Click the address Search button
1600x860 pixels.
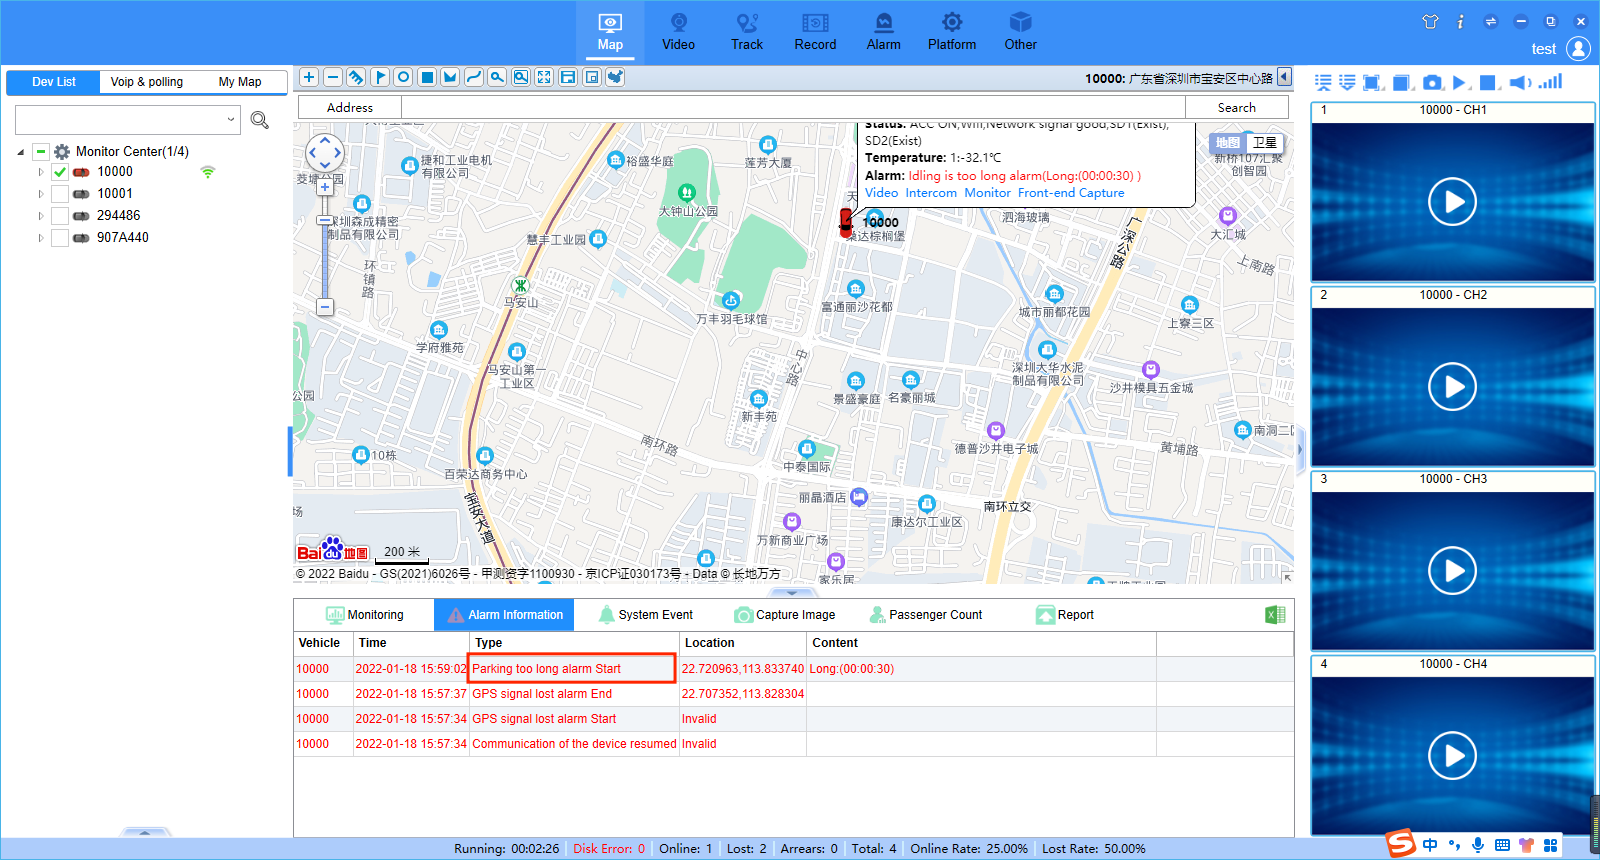click(1237, 108)
